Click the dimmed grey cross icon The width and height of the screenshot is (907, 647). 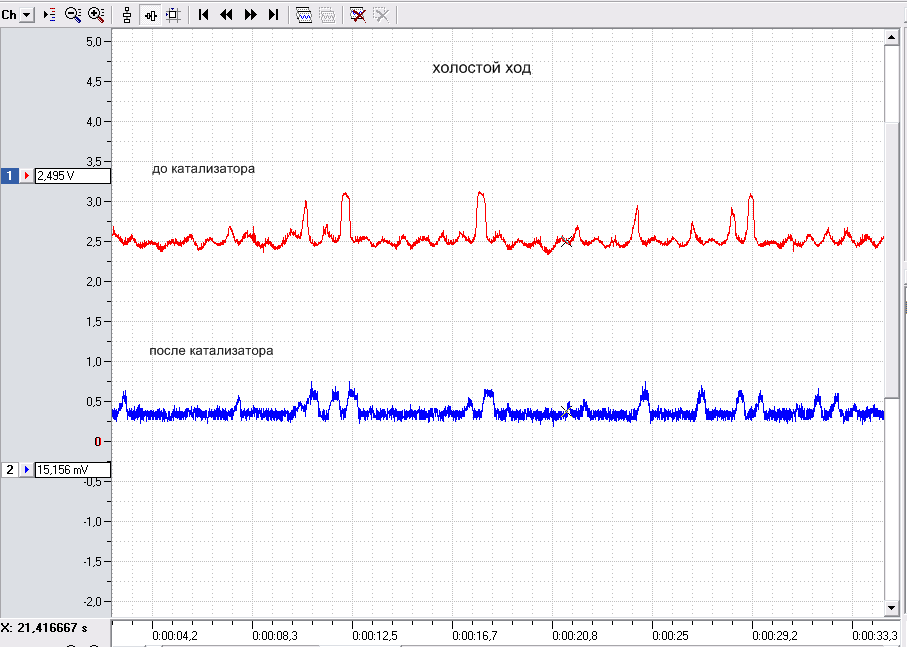(x=381, y=14)
